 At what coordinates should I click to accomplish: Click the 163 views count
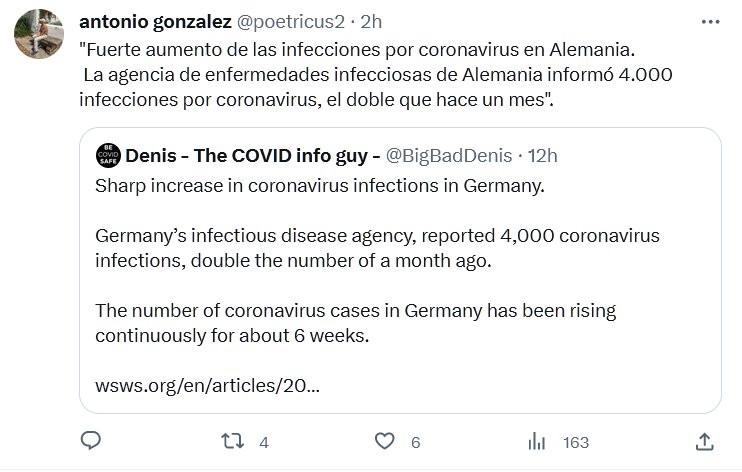576,442
